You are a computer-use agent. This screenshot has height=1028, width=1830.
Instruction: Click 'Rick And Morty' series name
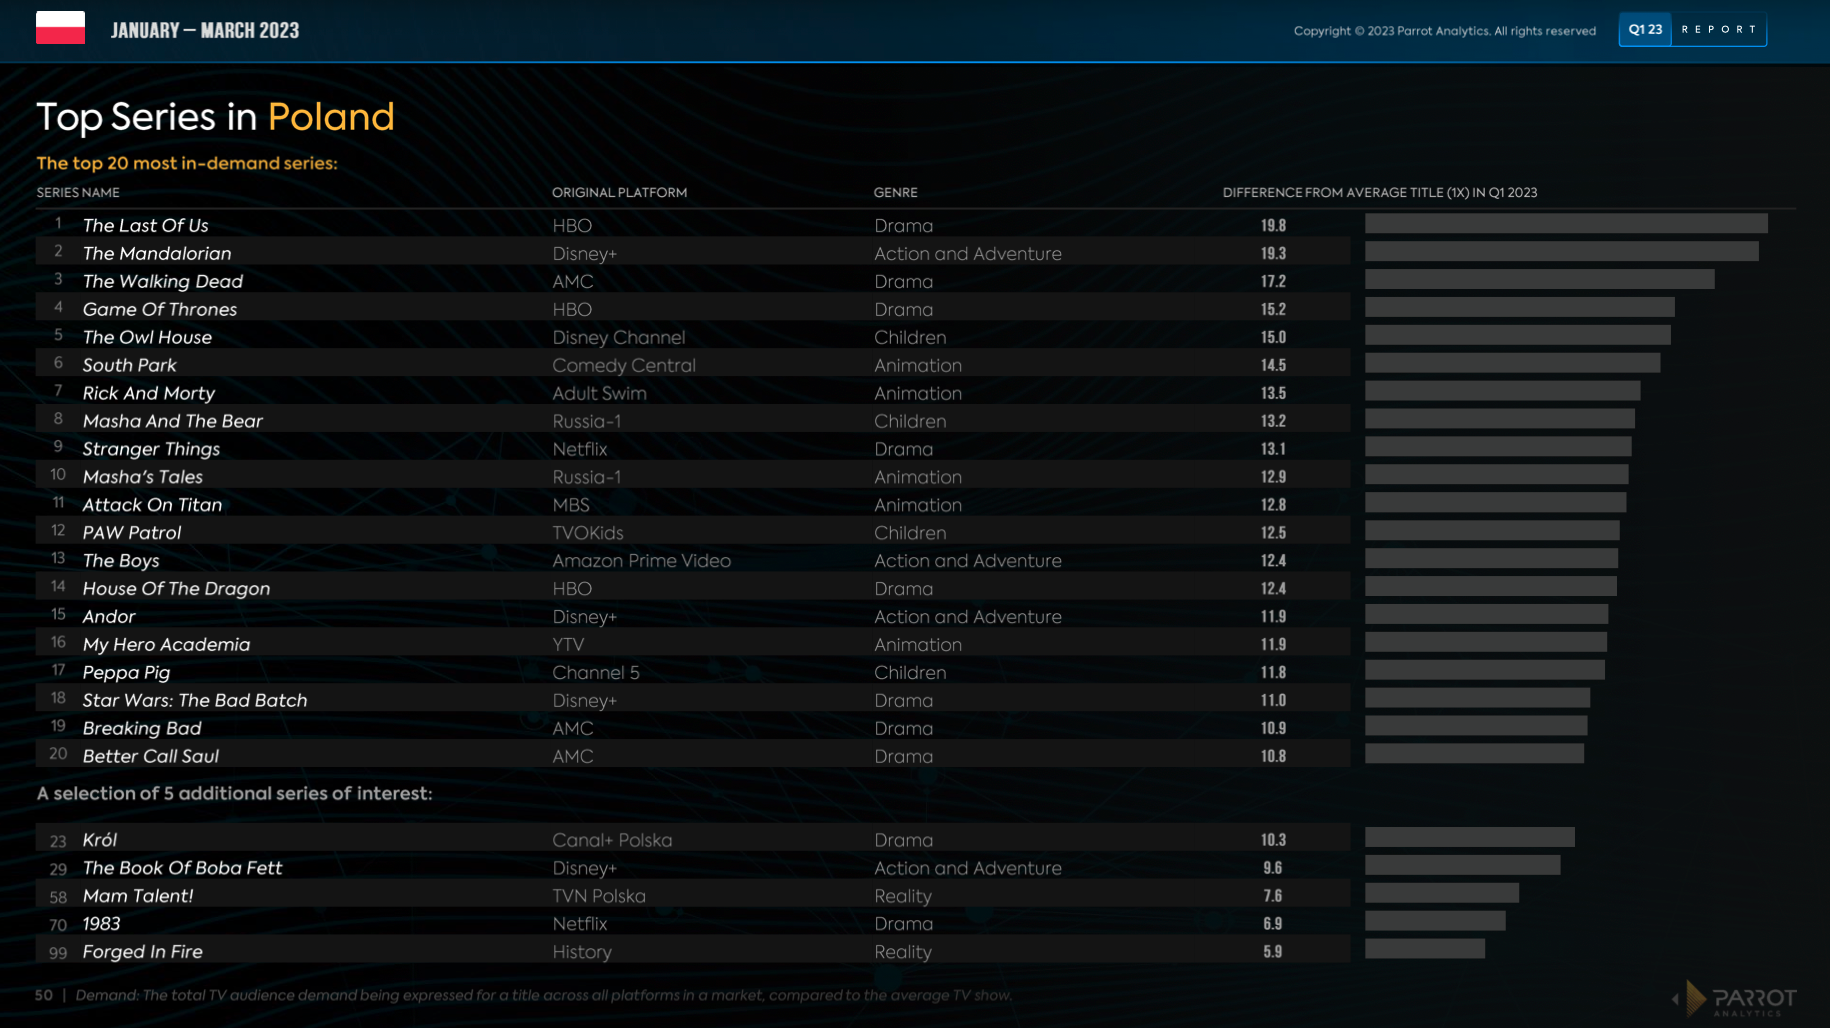[149, 393]
